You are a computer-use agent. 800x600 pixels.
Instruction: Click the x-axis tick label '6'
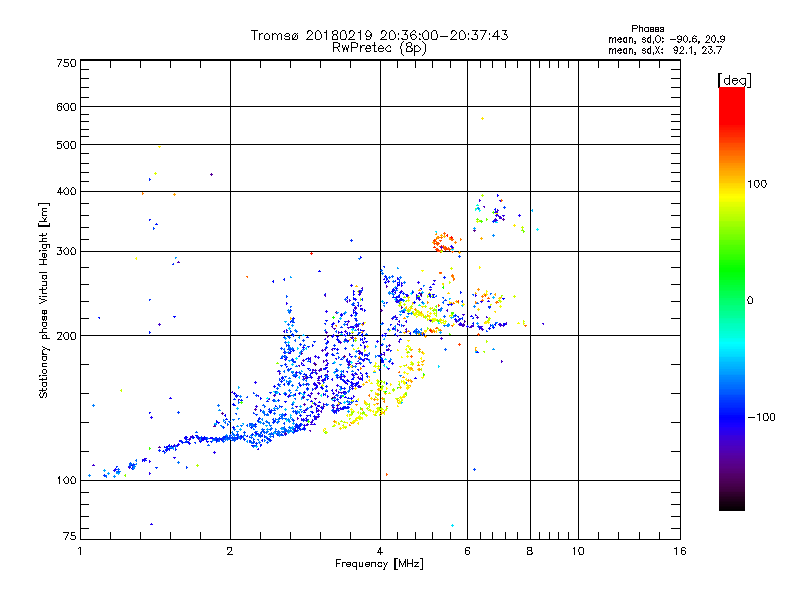click(x=467, y=551)
